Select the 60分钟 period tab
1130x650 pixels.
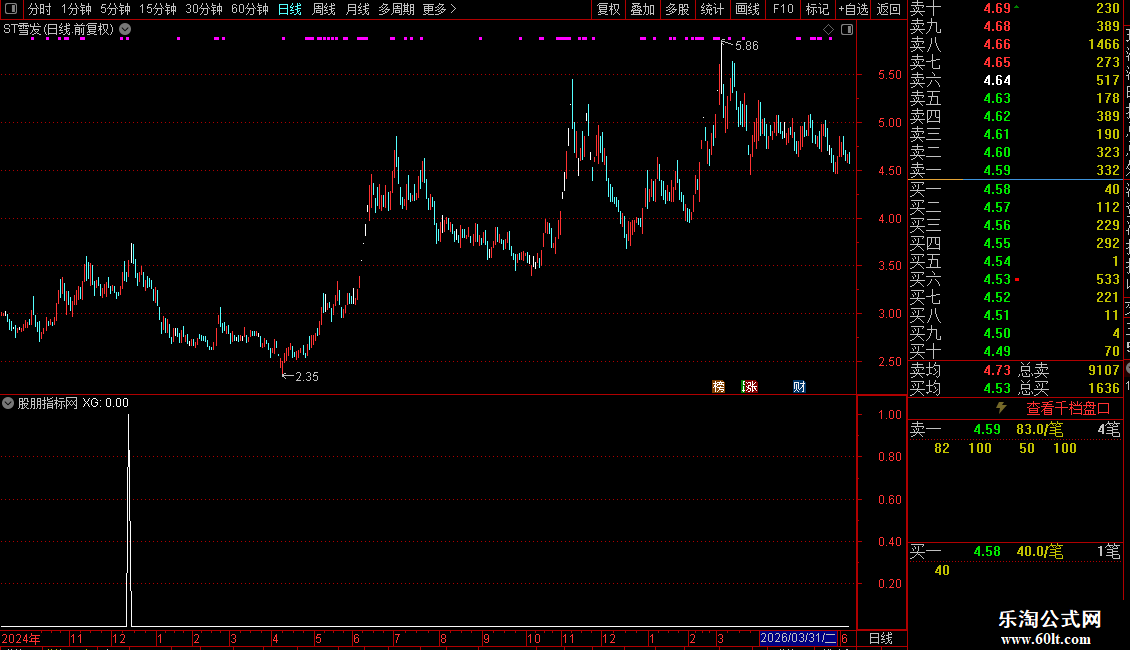tap(250, 9)
